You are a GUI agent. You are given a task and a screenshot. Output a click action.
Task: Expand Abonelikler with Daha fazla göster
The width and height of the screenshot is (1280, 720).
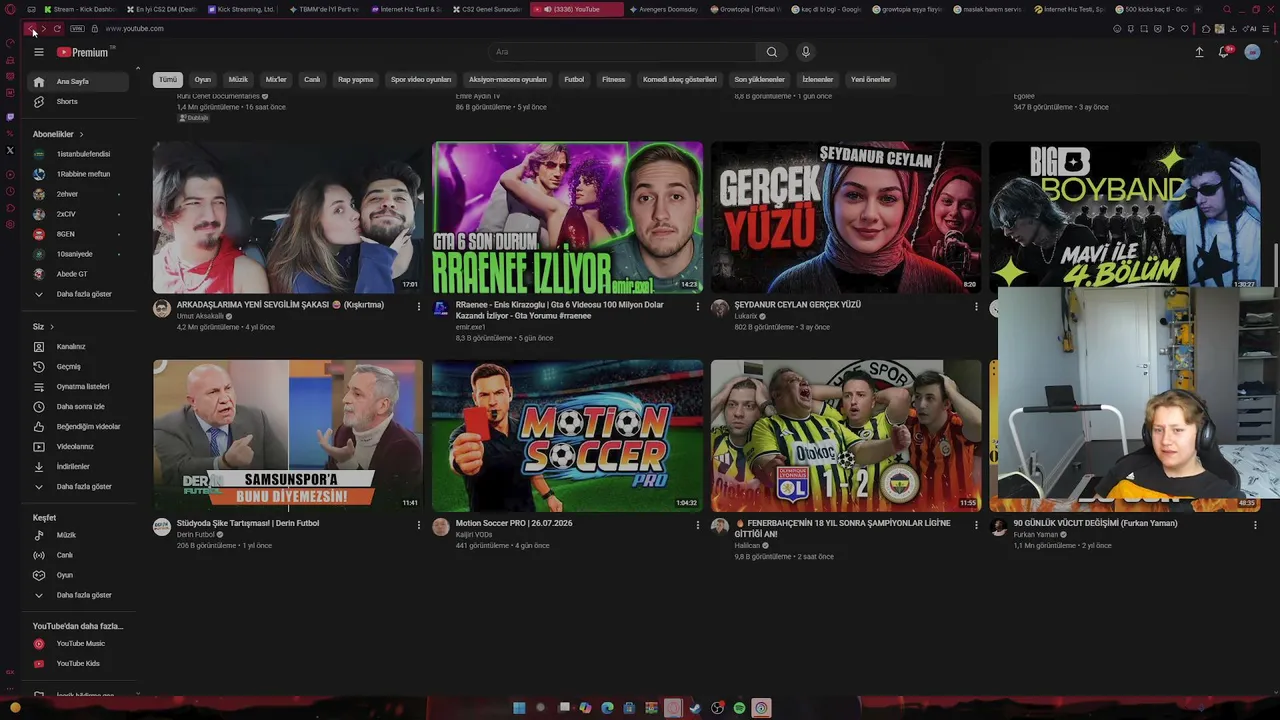coord(80,294)
